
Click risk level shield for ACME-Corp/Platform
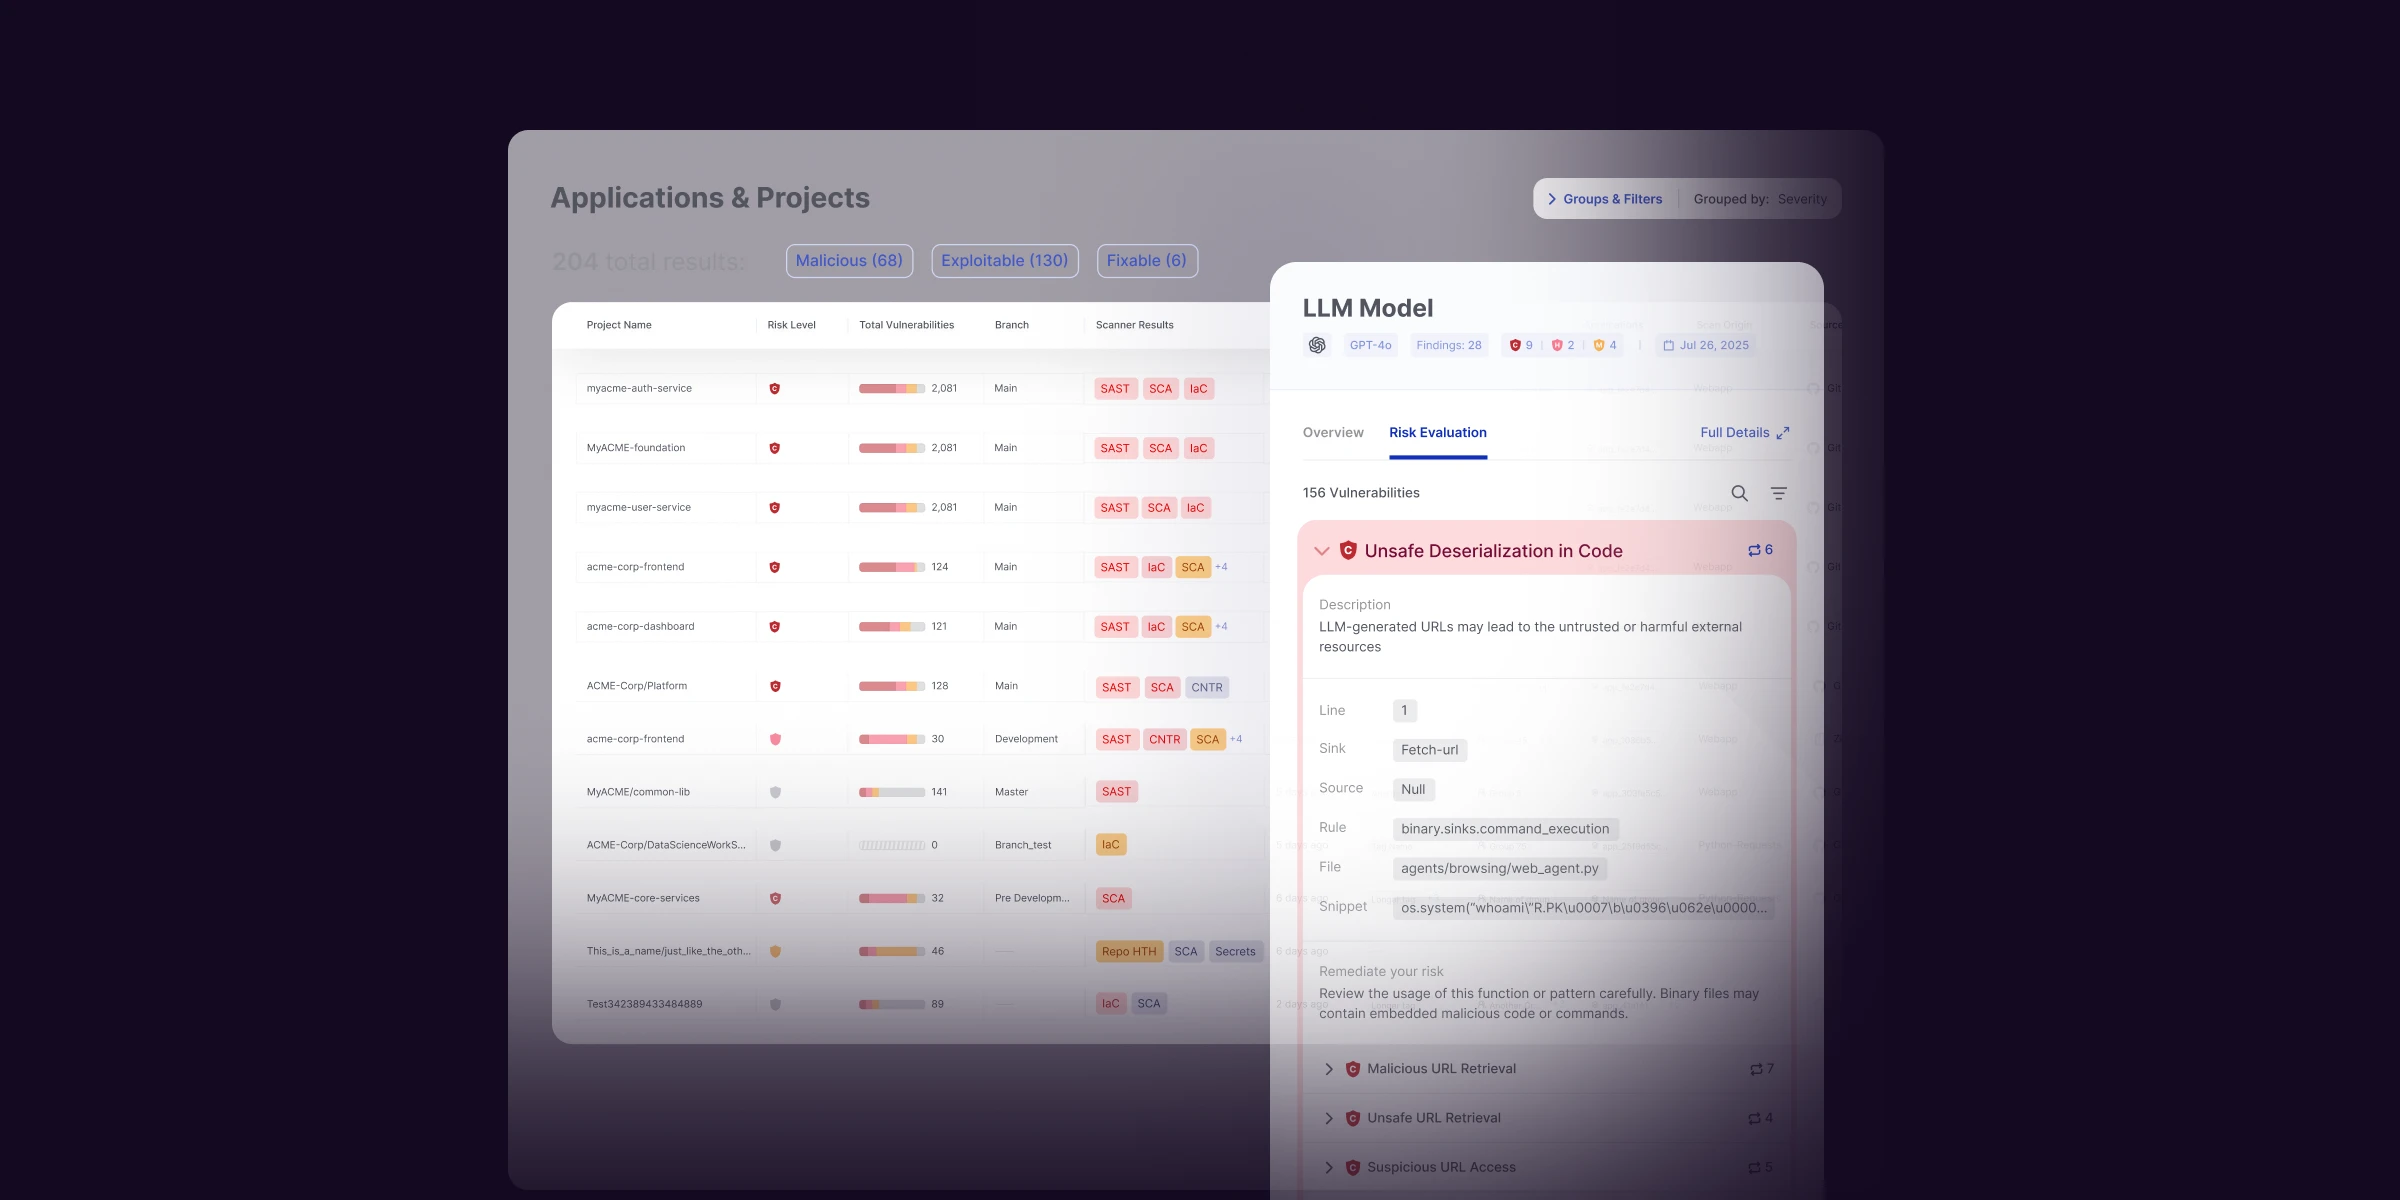click(x=775, y=686)
